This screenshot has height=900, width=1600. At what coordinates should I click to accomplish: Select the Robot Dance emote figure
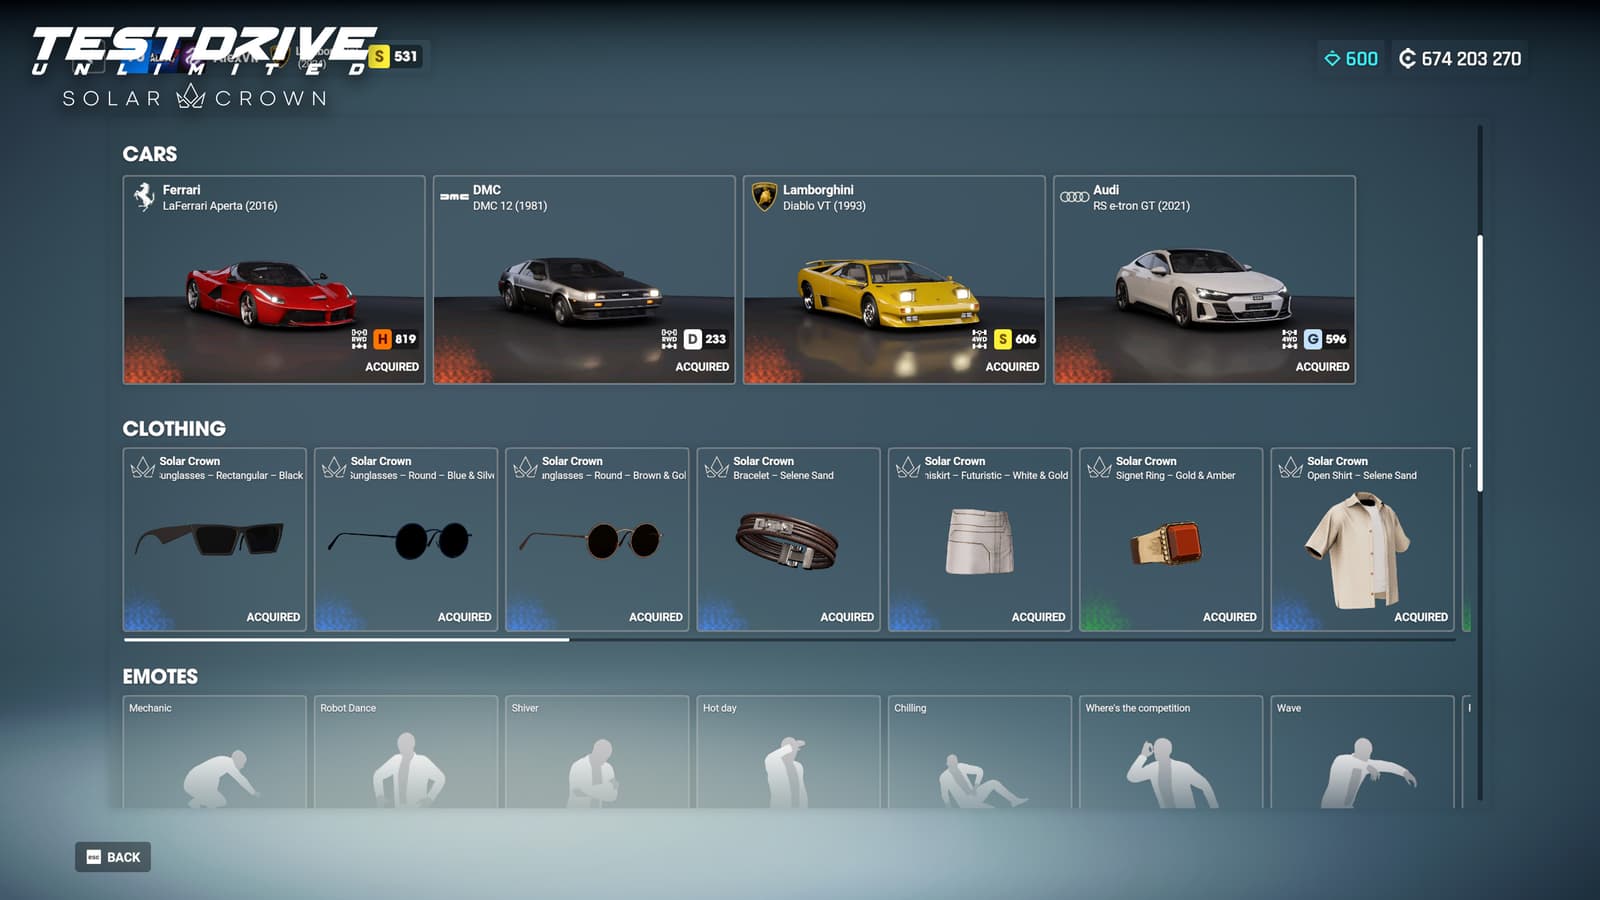point(408,770)
